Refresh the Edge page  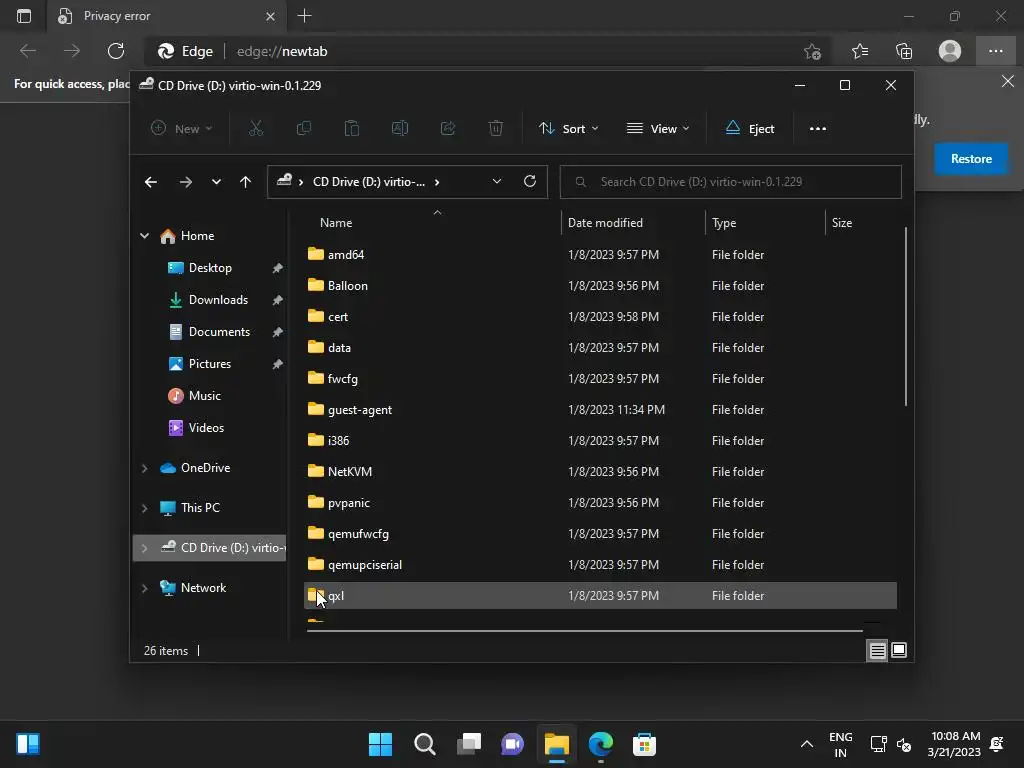point(116,51)
